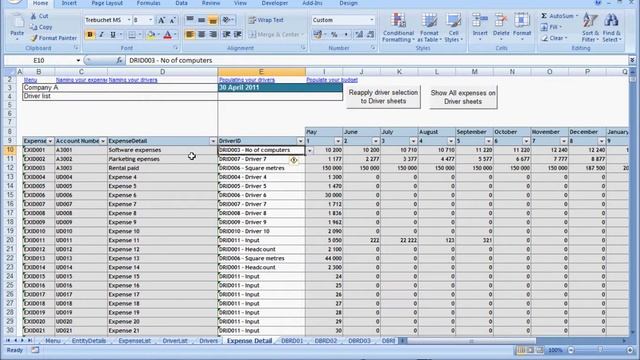This screenshot has width=640, height=360.
Task: Open Conditional Formatting menu
Action: click(x=398, y=27)
